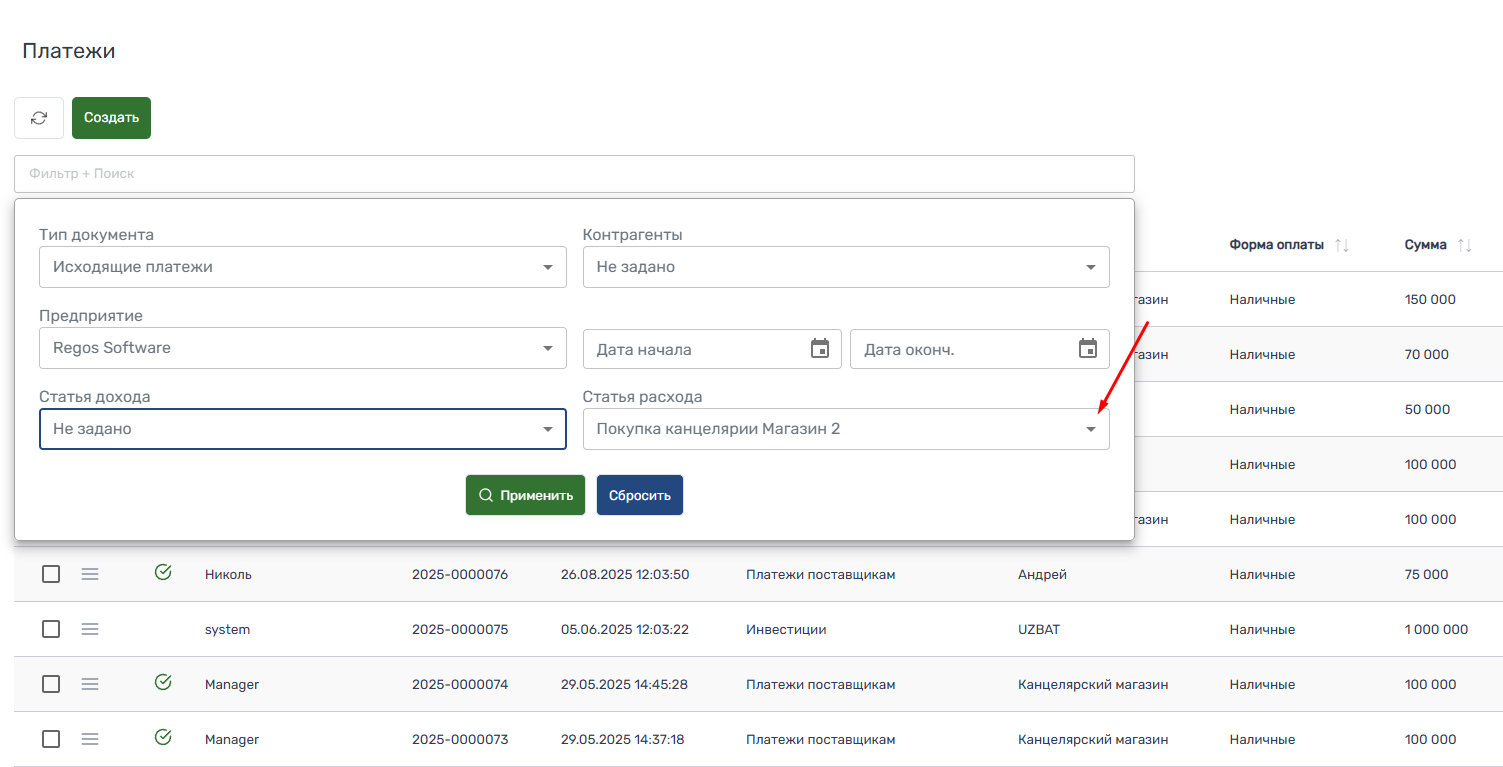
Task: Open the start date calendar icon
Action: pyautogui.click(x=820, y=349)
